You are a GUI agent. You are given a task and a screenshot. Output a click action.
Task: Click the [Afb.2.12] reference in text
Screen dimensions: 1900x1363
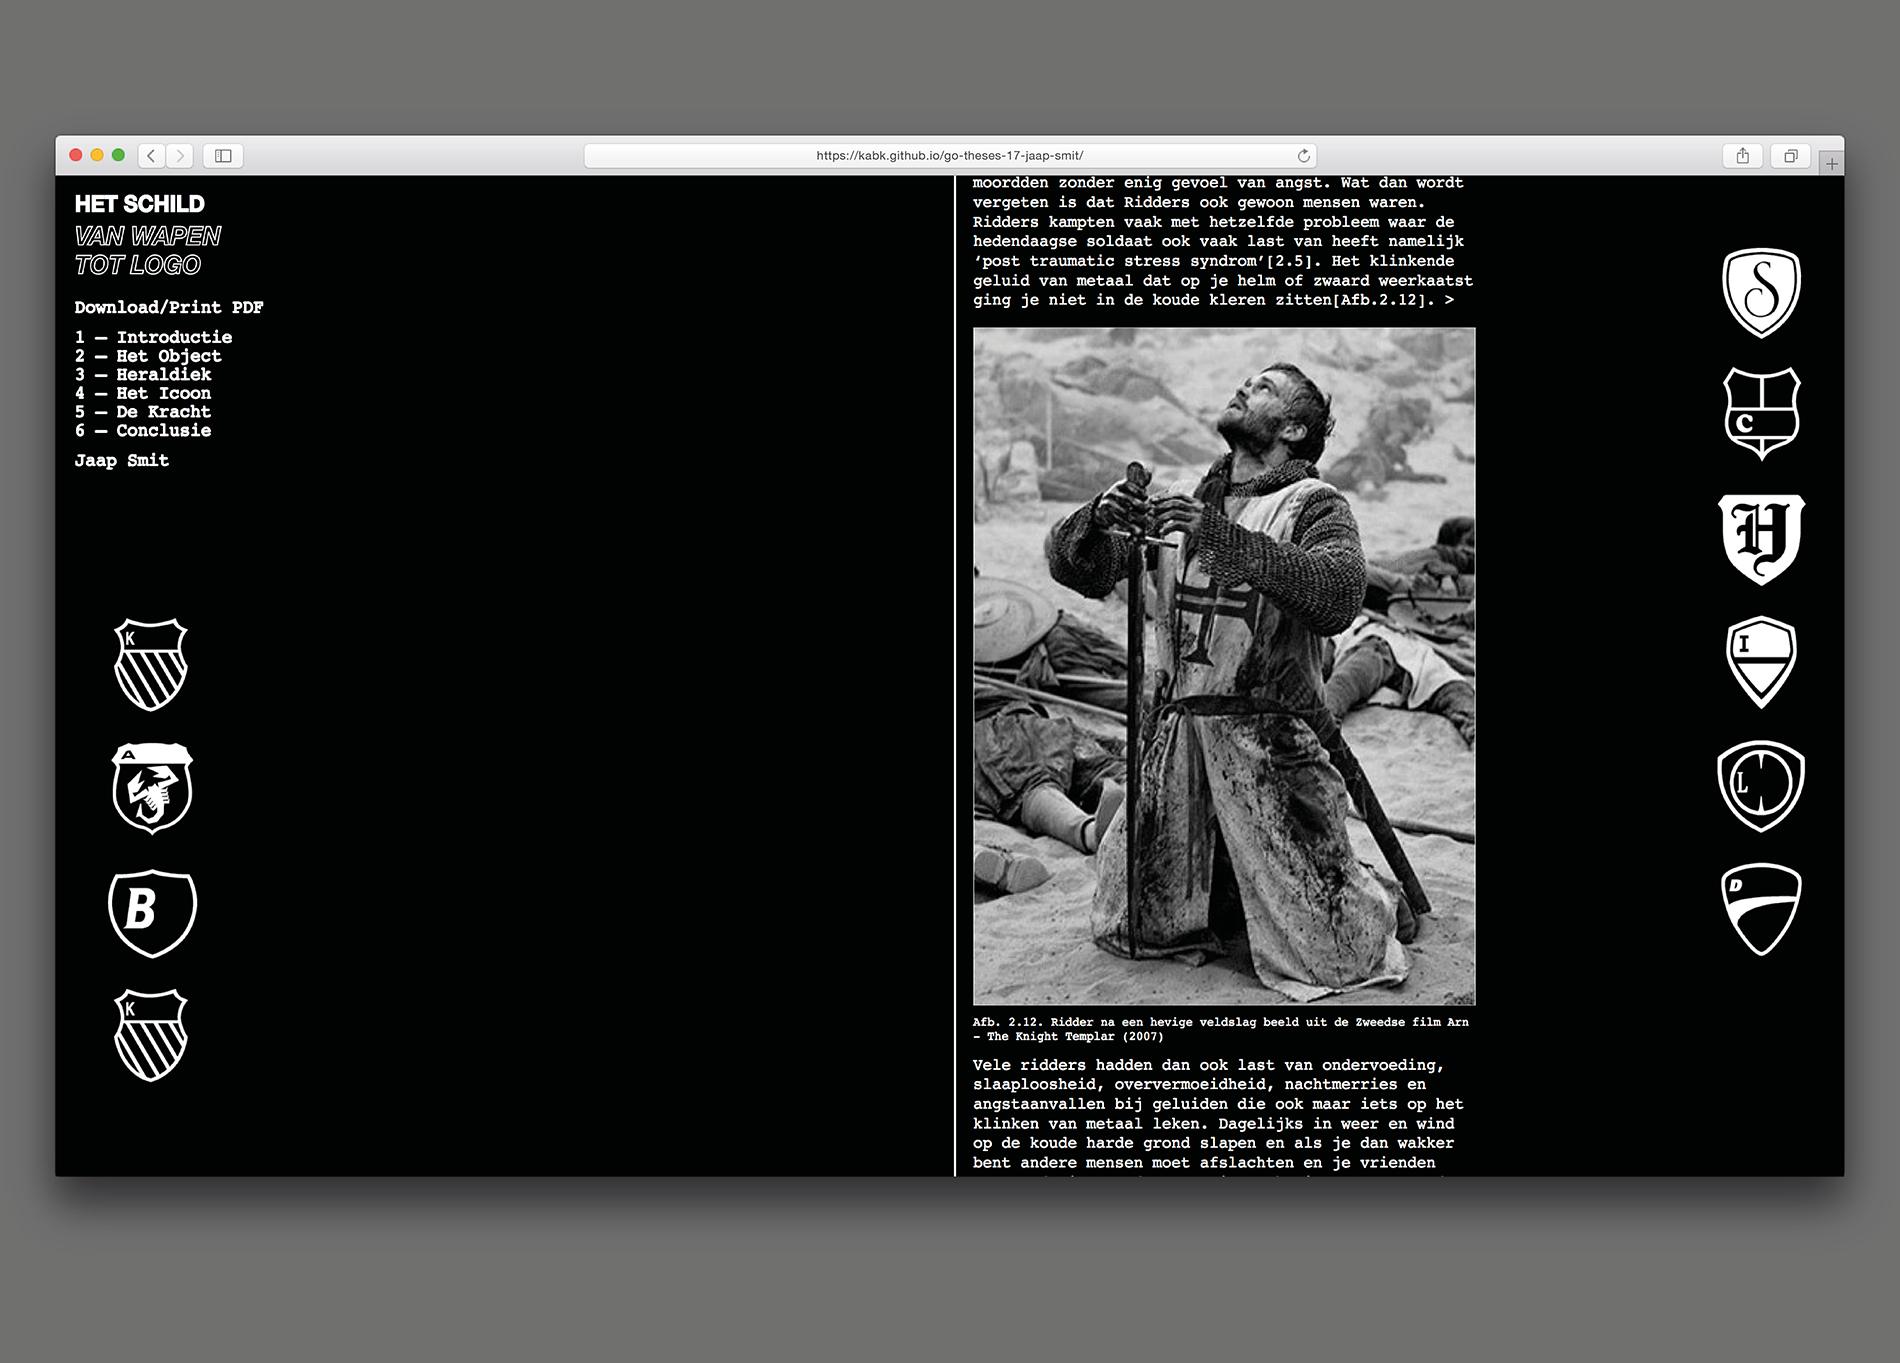click(x=1381, y=300)
